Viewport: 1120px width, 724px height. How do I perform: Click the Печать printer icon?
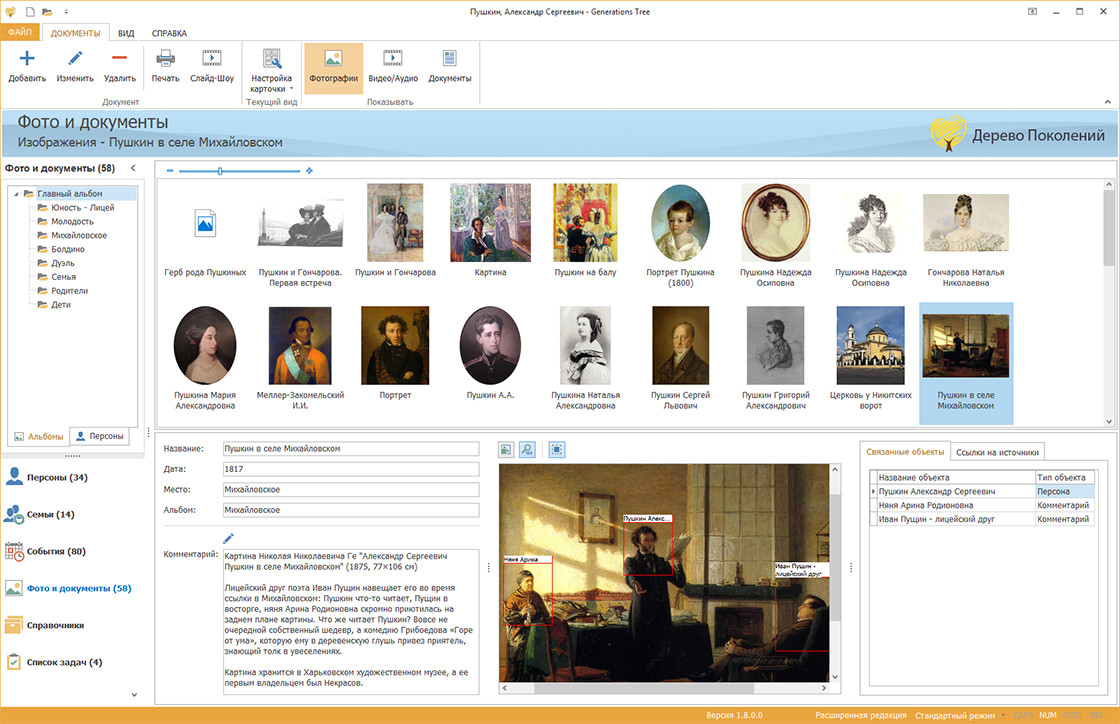pos(165,59)
